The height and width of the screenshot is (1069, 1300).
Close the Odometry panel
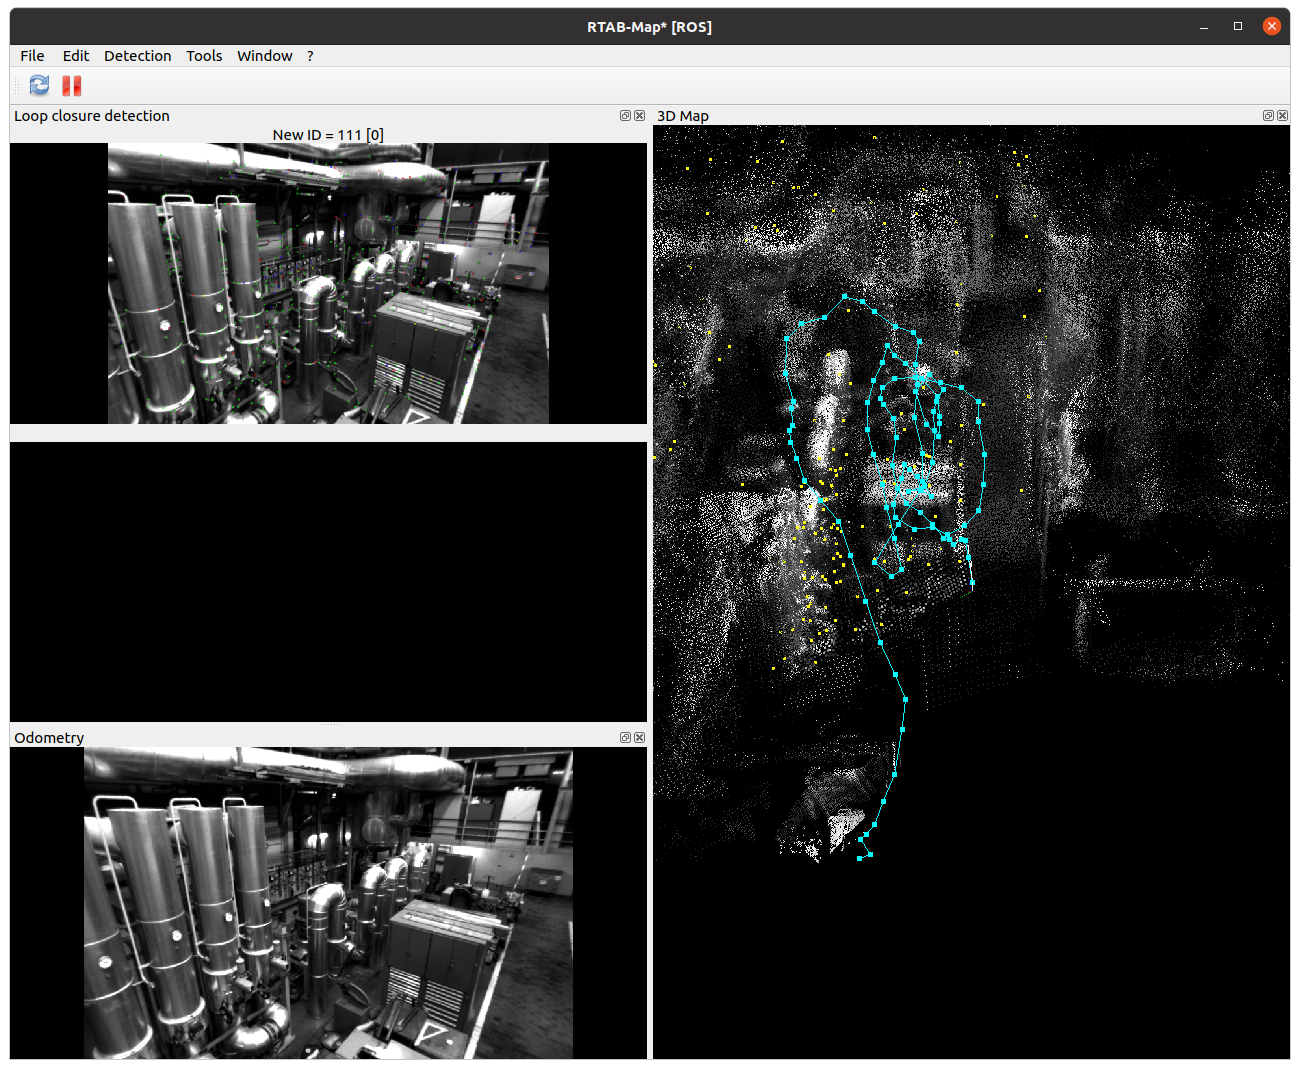tap(640, 738)
